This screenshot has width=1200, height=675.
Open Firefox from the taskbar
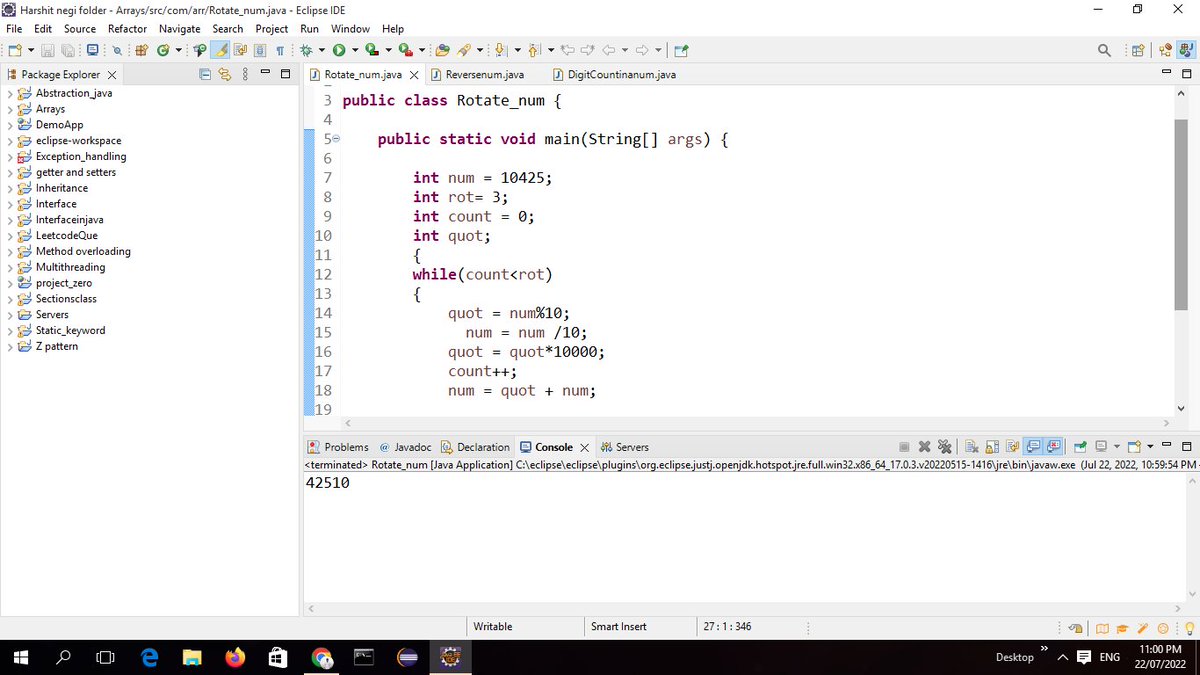[235, 657]
